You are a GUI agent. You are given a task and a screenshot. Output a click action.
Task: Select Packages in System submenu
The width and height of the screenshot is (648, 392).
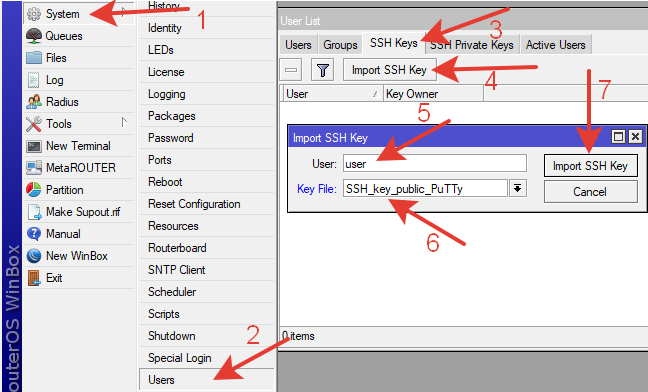pos(207,116)
